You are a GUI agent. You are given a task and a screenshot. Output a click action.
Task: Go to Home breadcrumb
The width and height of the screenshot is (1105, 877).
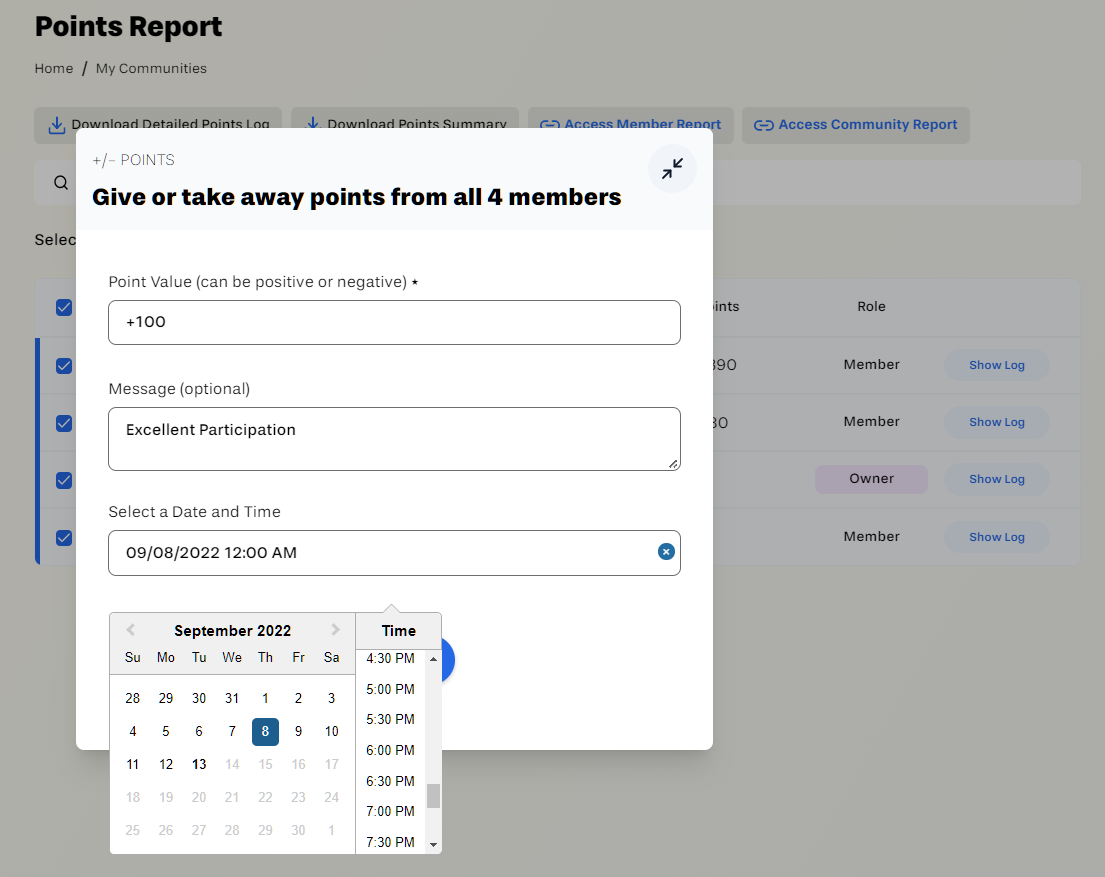(x=54, y=69)
